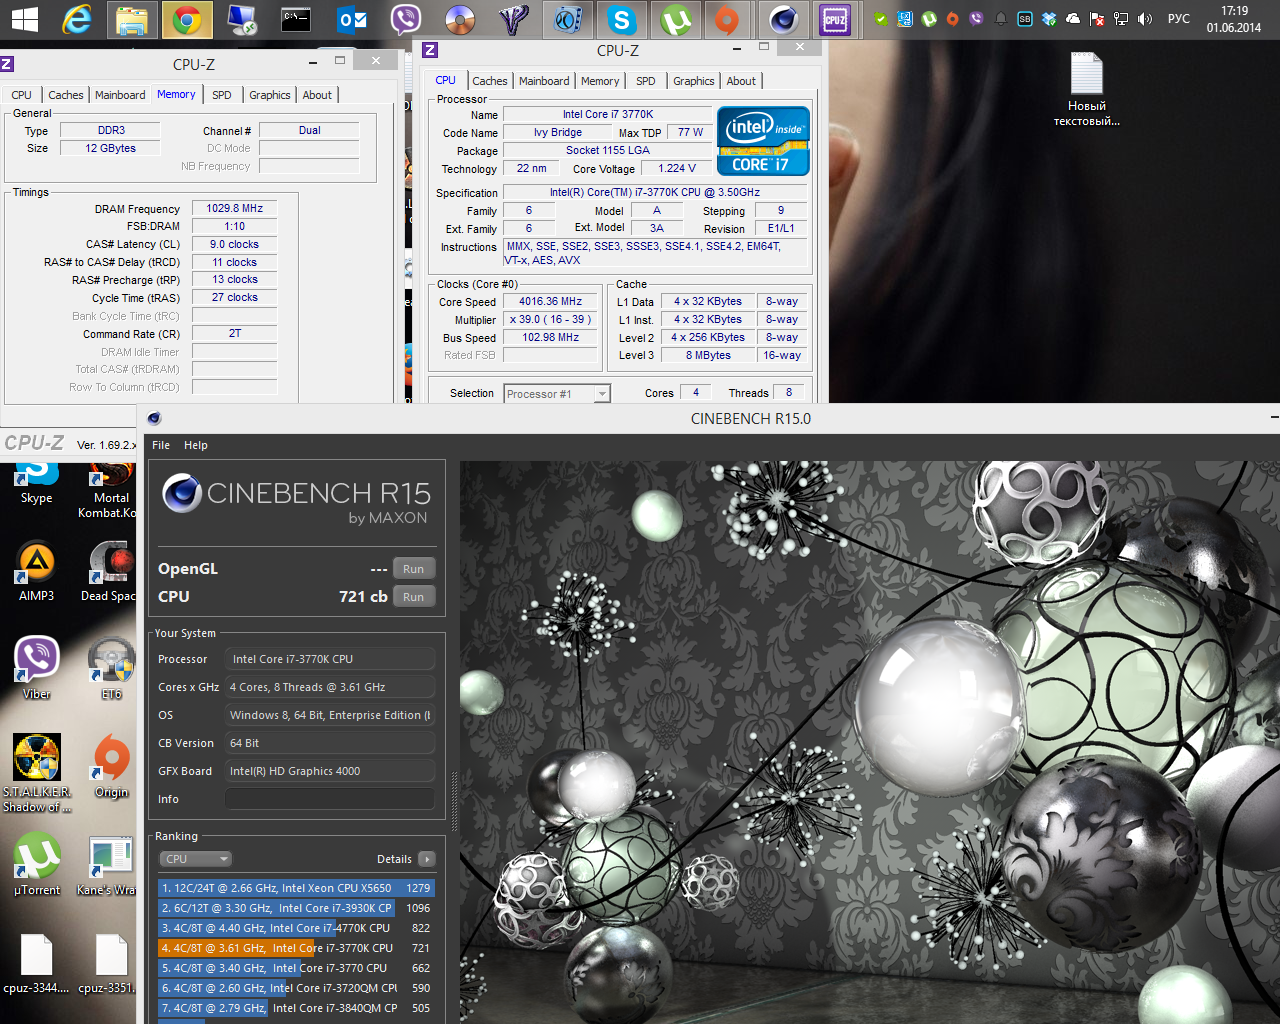Select the i7-3840QM ranking row
This screenshot has width=1280, height=1024.
point(296,1008)
